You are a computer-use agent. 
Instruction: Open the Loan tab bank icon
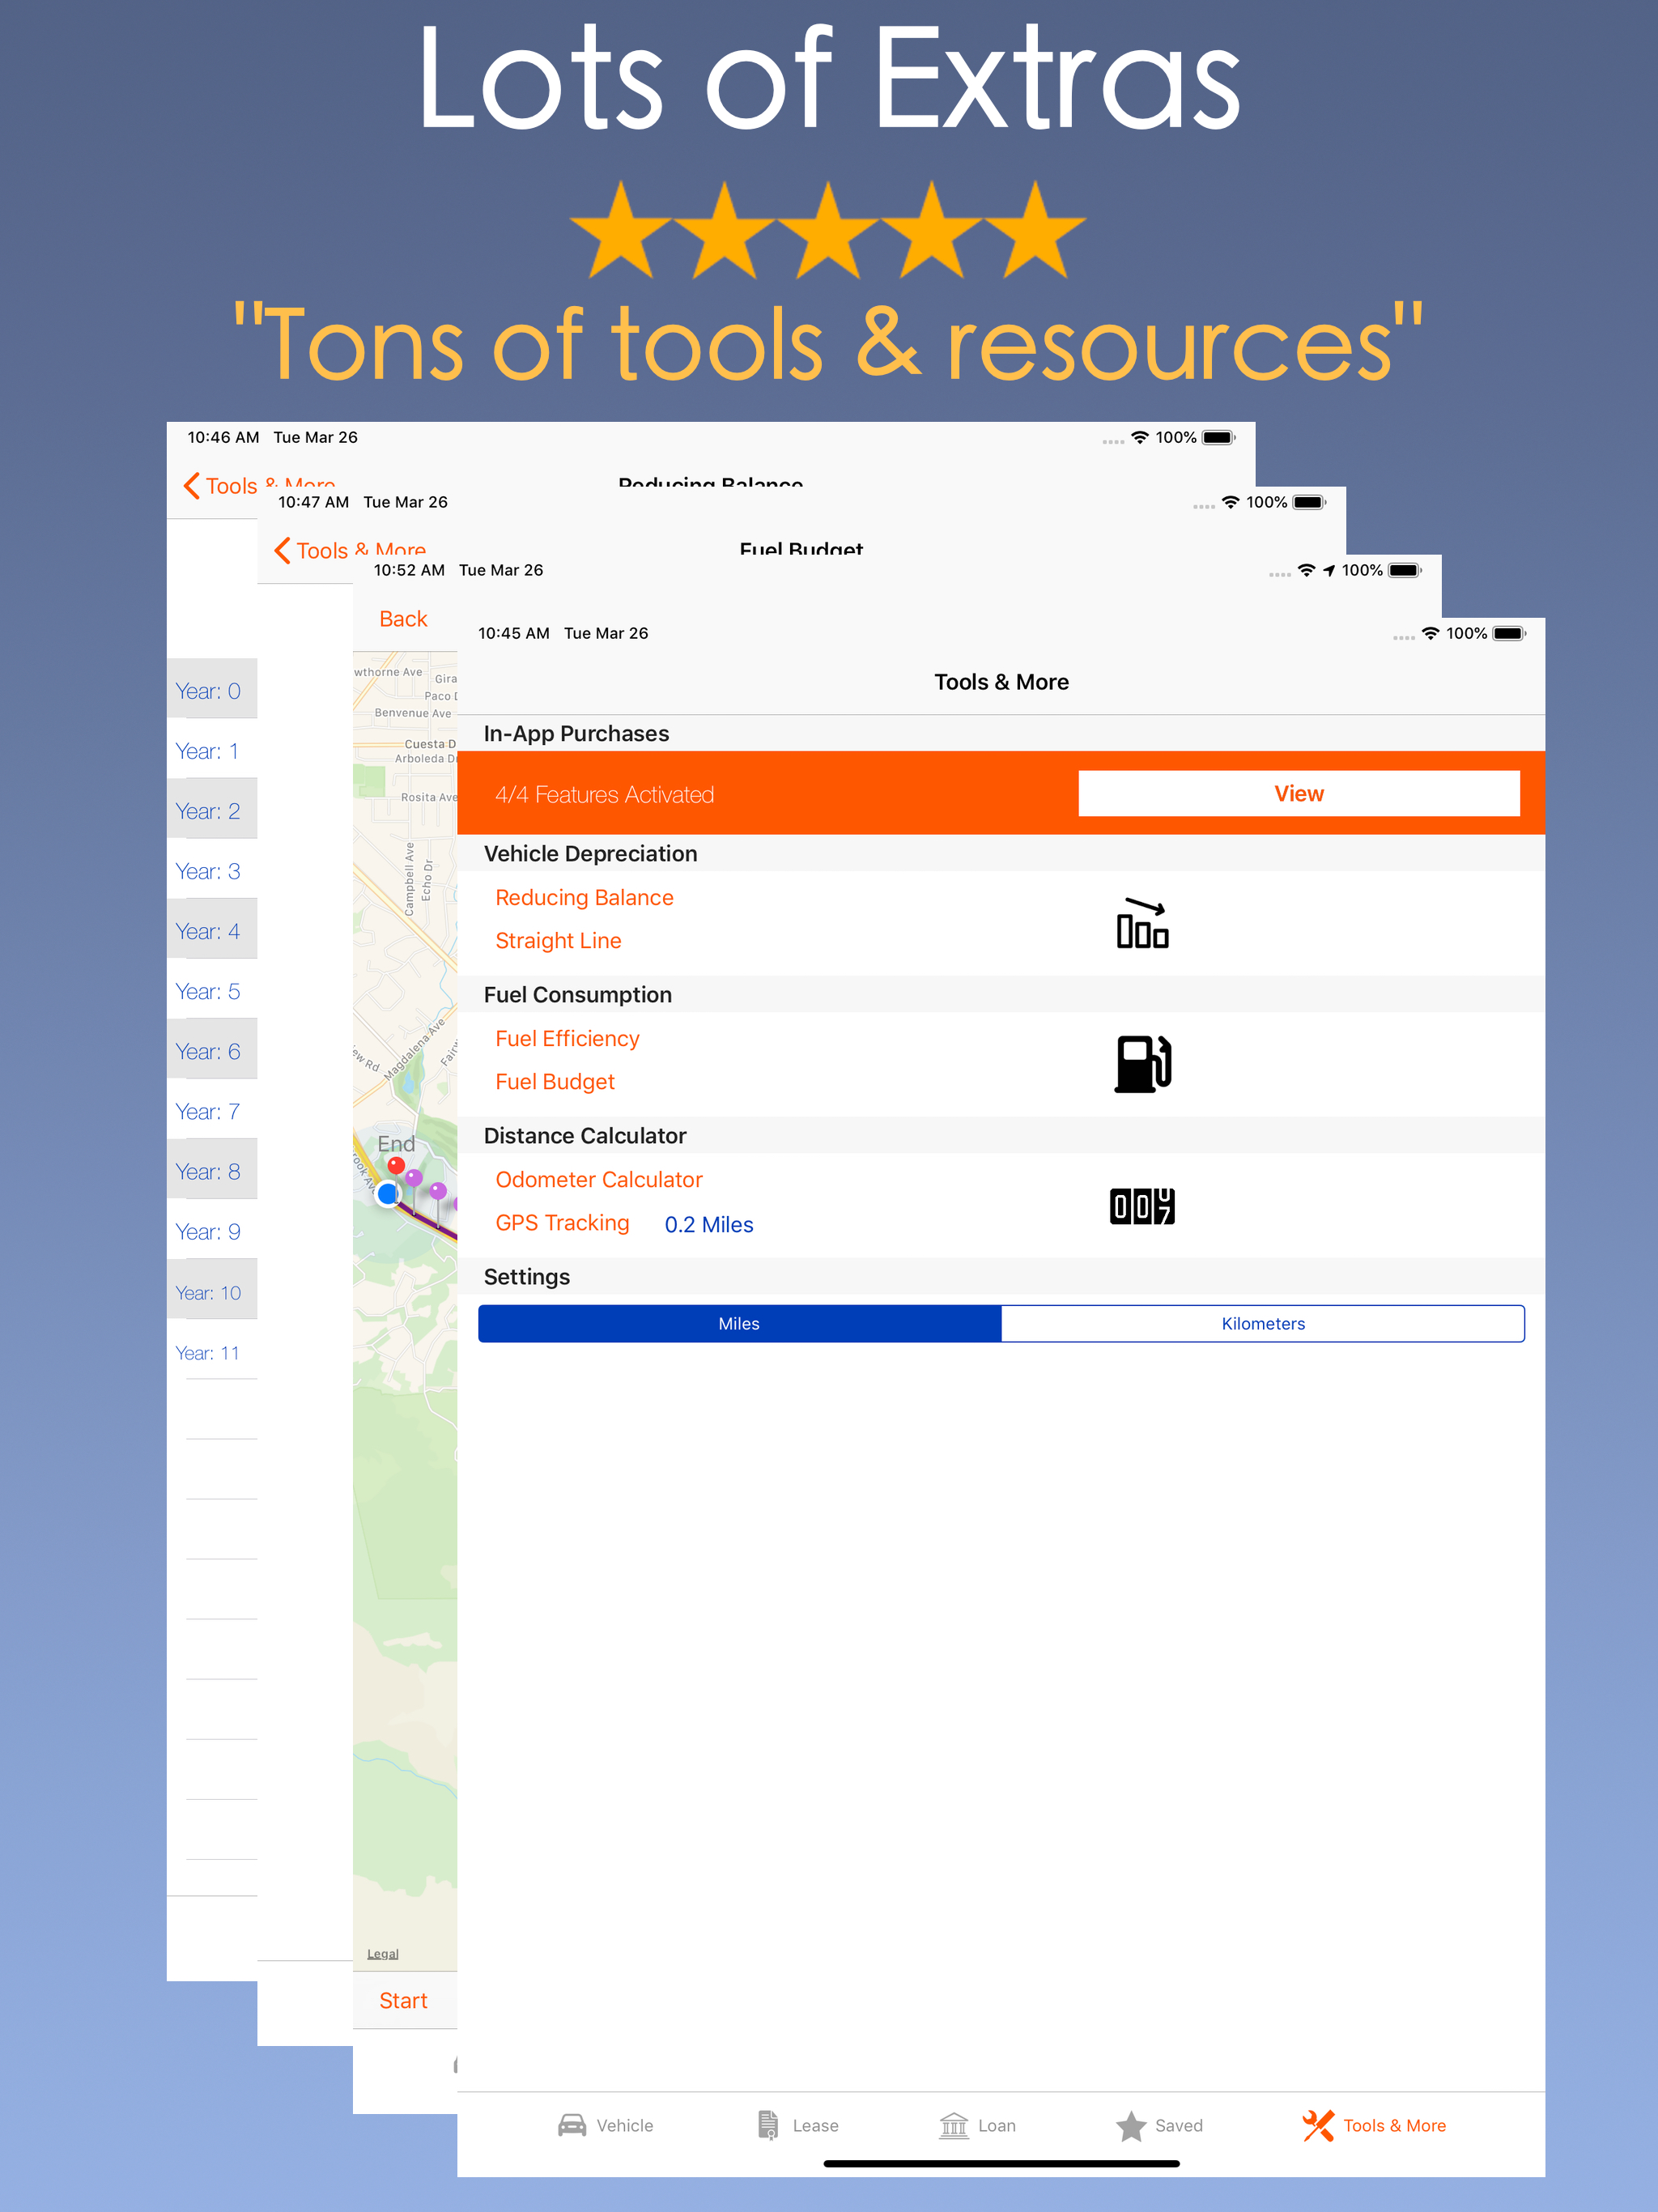pyautogui.click(x=954, y=2125)
